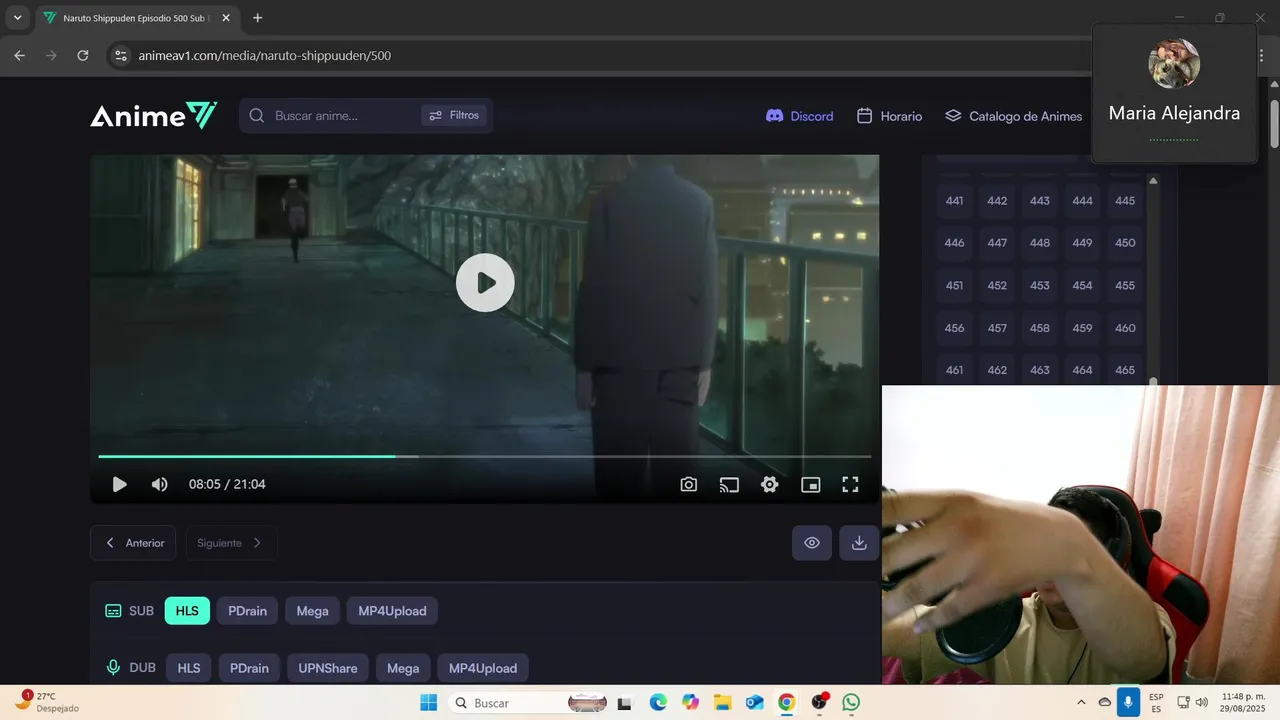Viewport: 1280px width, 720px height.
Task: Select the Naruto Shippuden Episodio 500 tab
Action: tap(137, 18)
